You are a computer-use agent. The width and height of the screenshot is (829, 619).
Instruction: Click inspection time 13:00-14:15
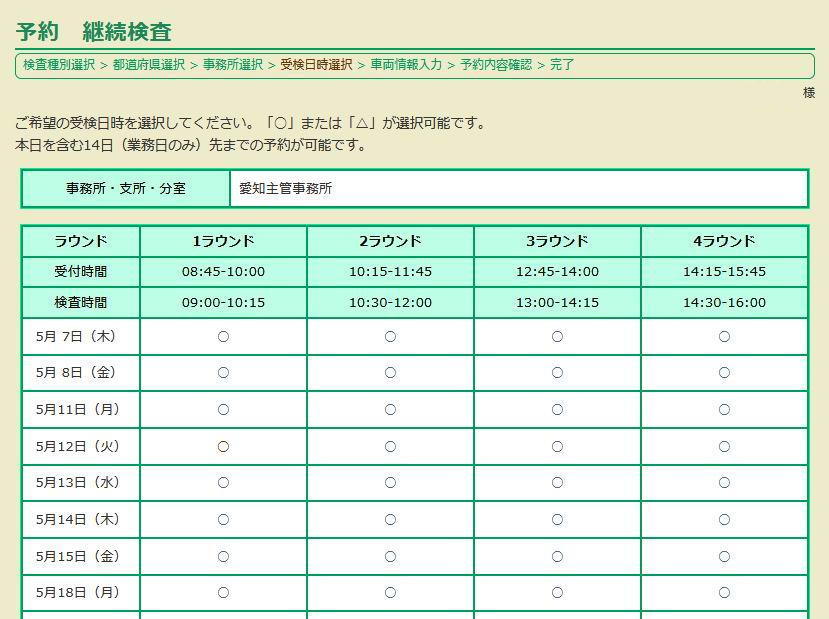click(557, 302)
